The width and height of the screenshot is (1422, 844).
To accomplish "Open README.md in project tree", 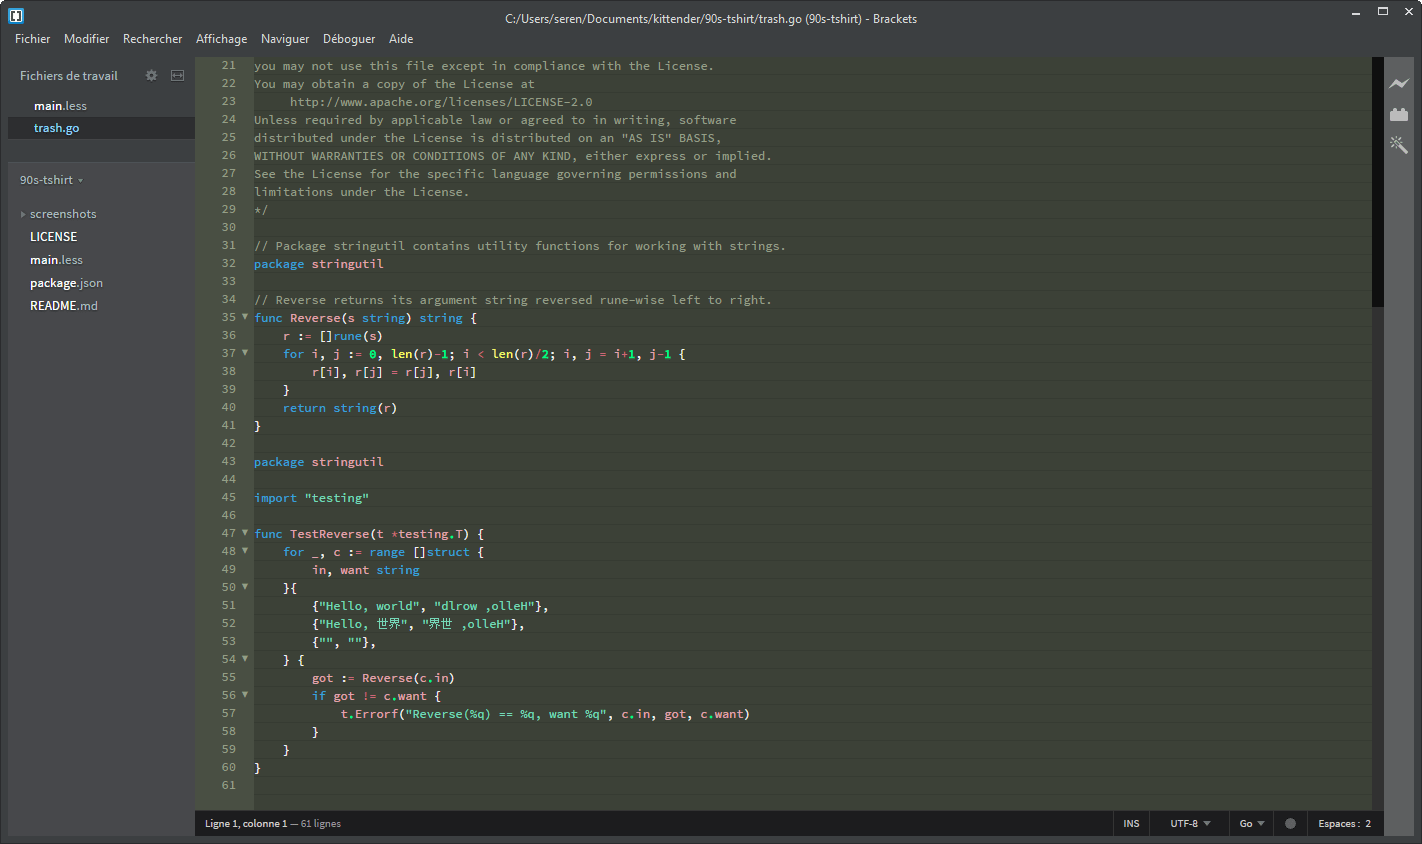I will (x=64, y=306).
